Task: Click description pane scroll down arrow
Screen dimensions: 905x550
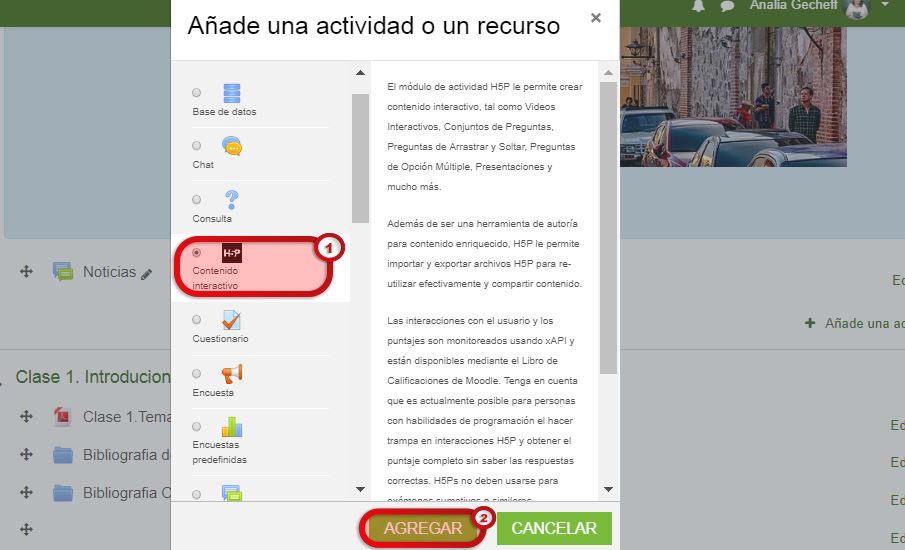Action: [608, 489]
